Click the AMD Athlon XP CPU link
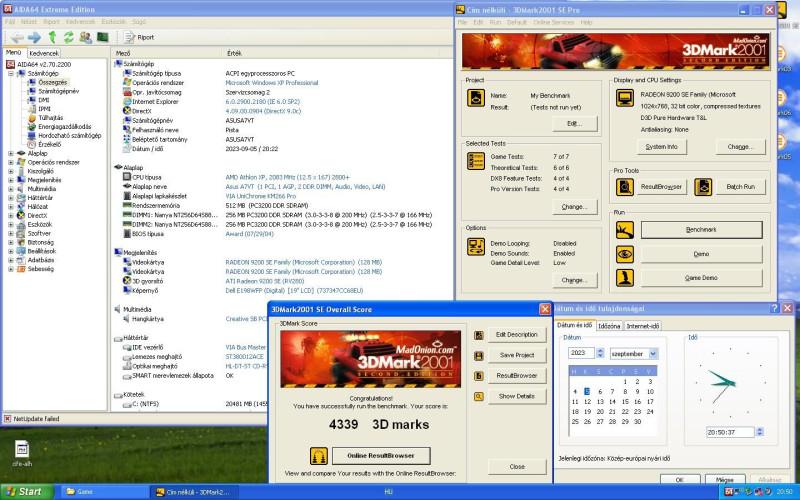The image size is (800, 500). pos(287,177)
